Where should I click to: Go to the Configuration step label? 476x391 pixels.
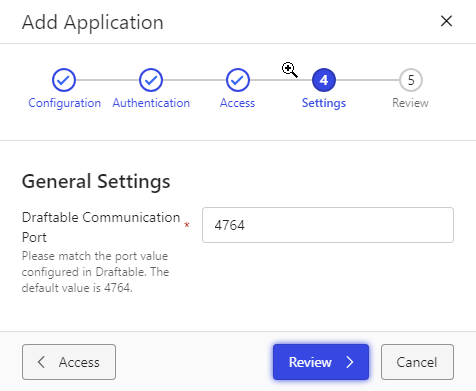[x=64, y=103]
